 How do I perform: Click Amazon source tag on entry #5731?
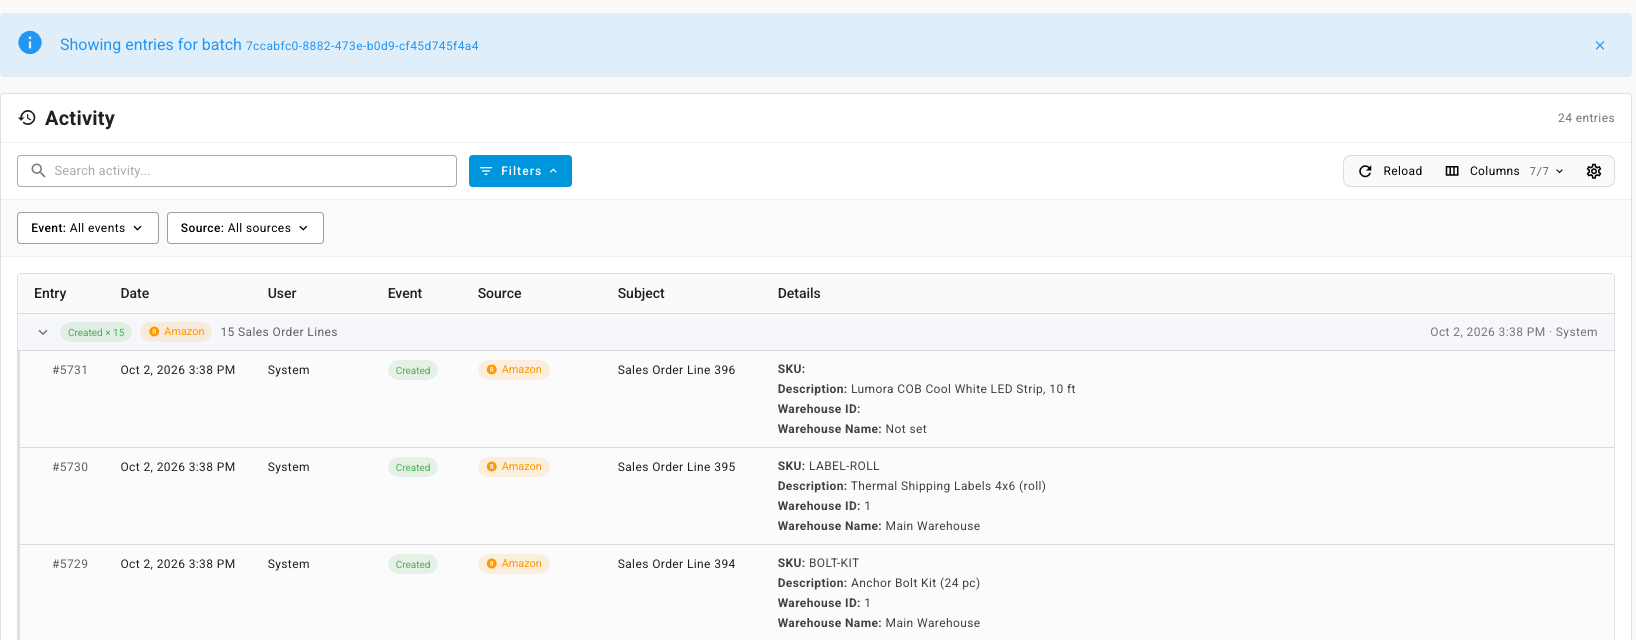click(514, 370)
